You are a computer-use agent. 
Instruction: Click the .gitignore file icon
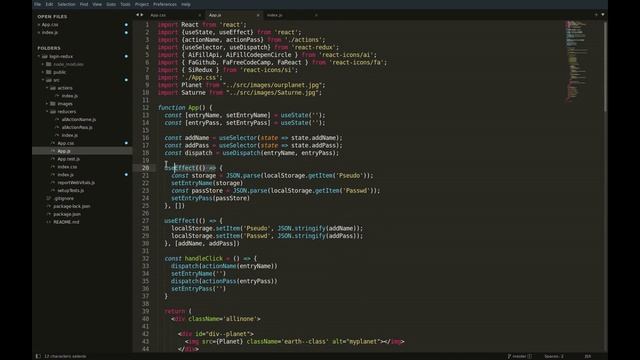(49, 198)
